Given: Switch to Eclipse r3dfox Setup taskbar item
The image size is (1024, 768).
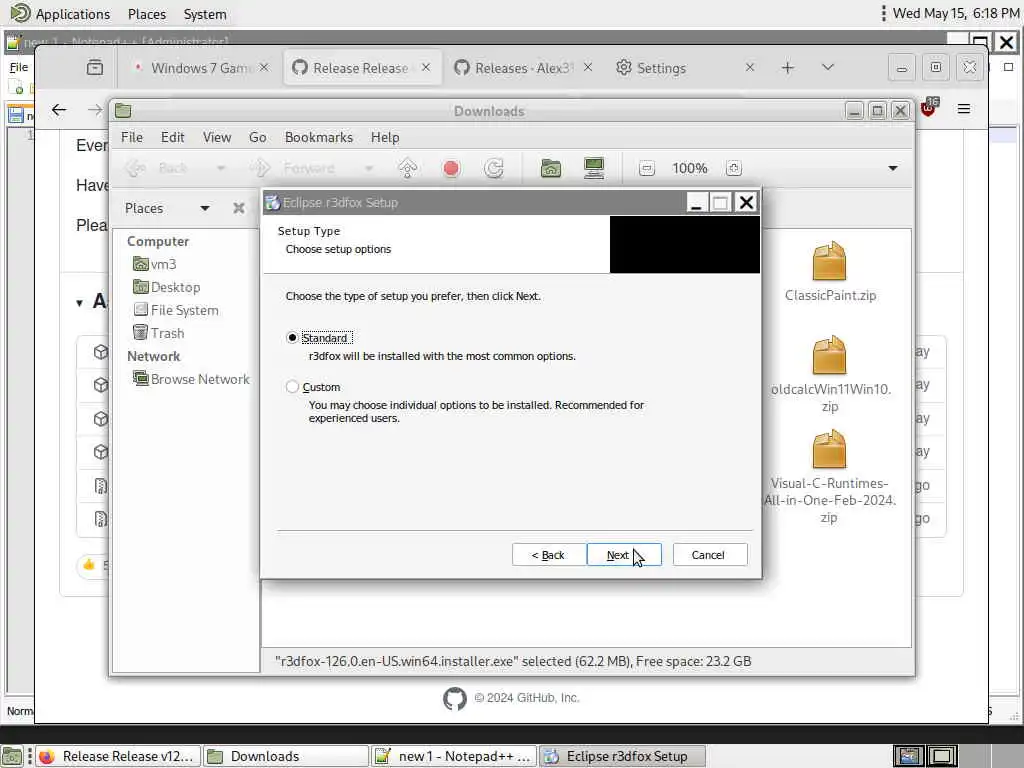Looking at the screenshot, I should (x=622, y=756).
